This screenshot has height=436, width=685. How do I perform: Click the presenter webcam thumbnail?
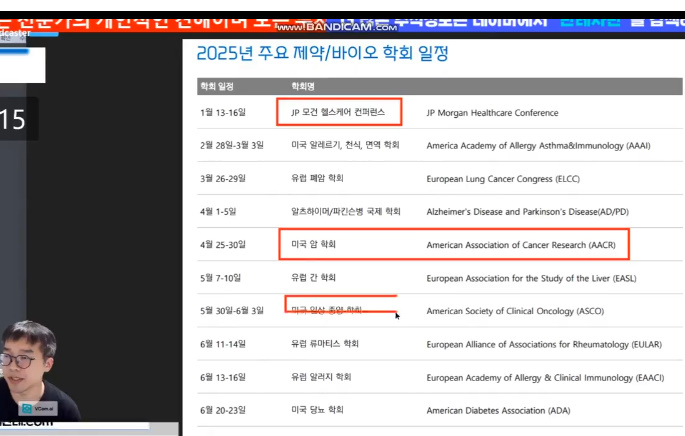pos(38,371)
